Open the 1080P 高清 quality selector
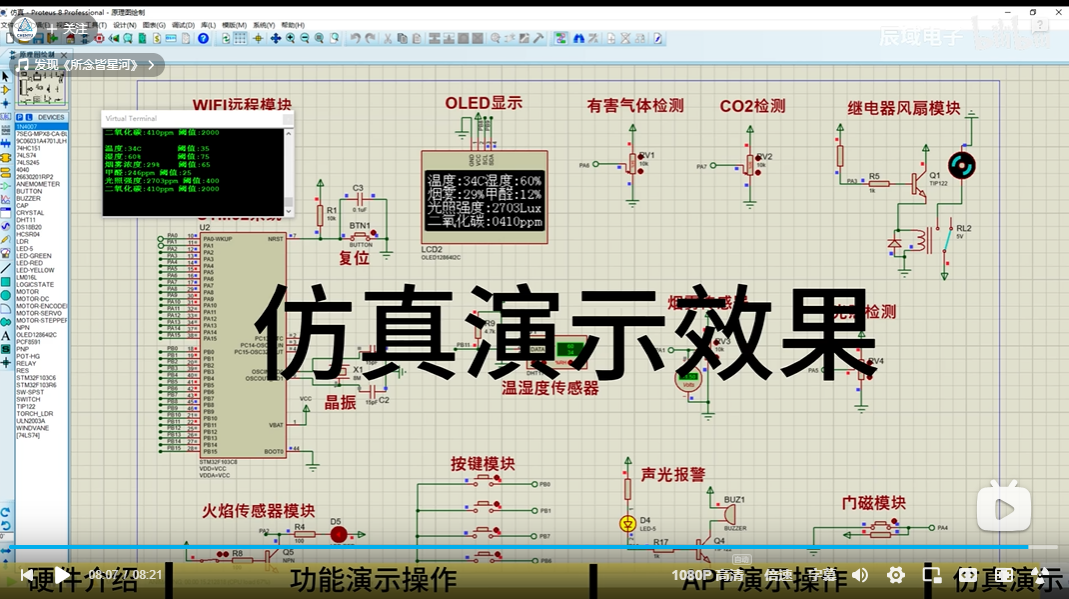This screenshot has width=1069, height=599. point(708,575)
